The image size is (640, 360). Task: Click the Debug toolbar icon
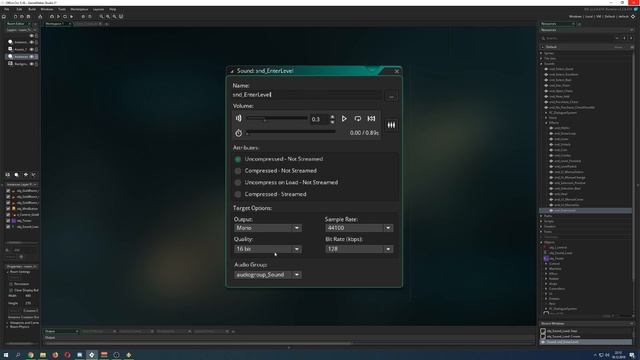[x=52, y=17]
